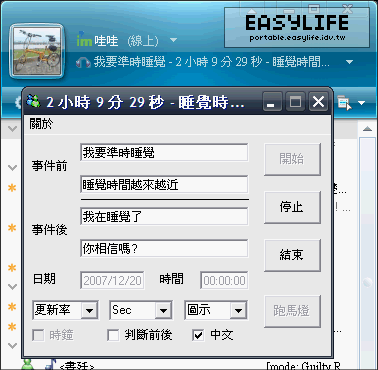Click the Messenger scrollbar up arrow
378x370 pixels.
pos(367,129)
